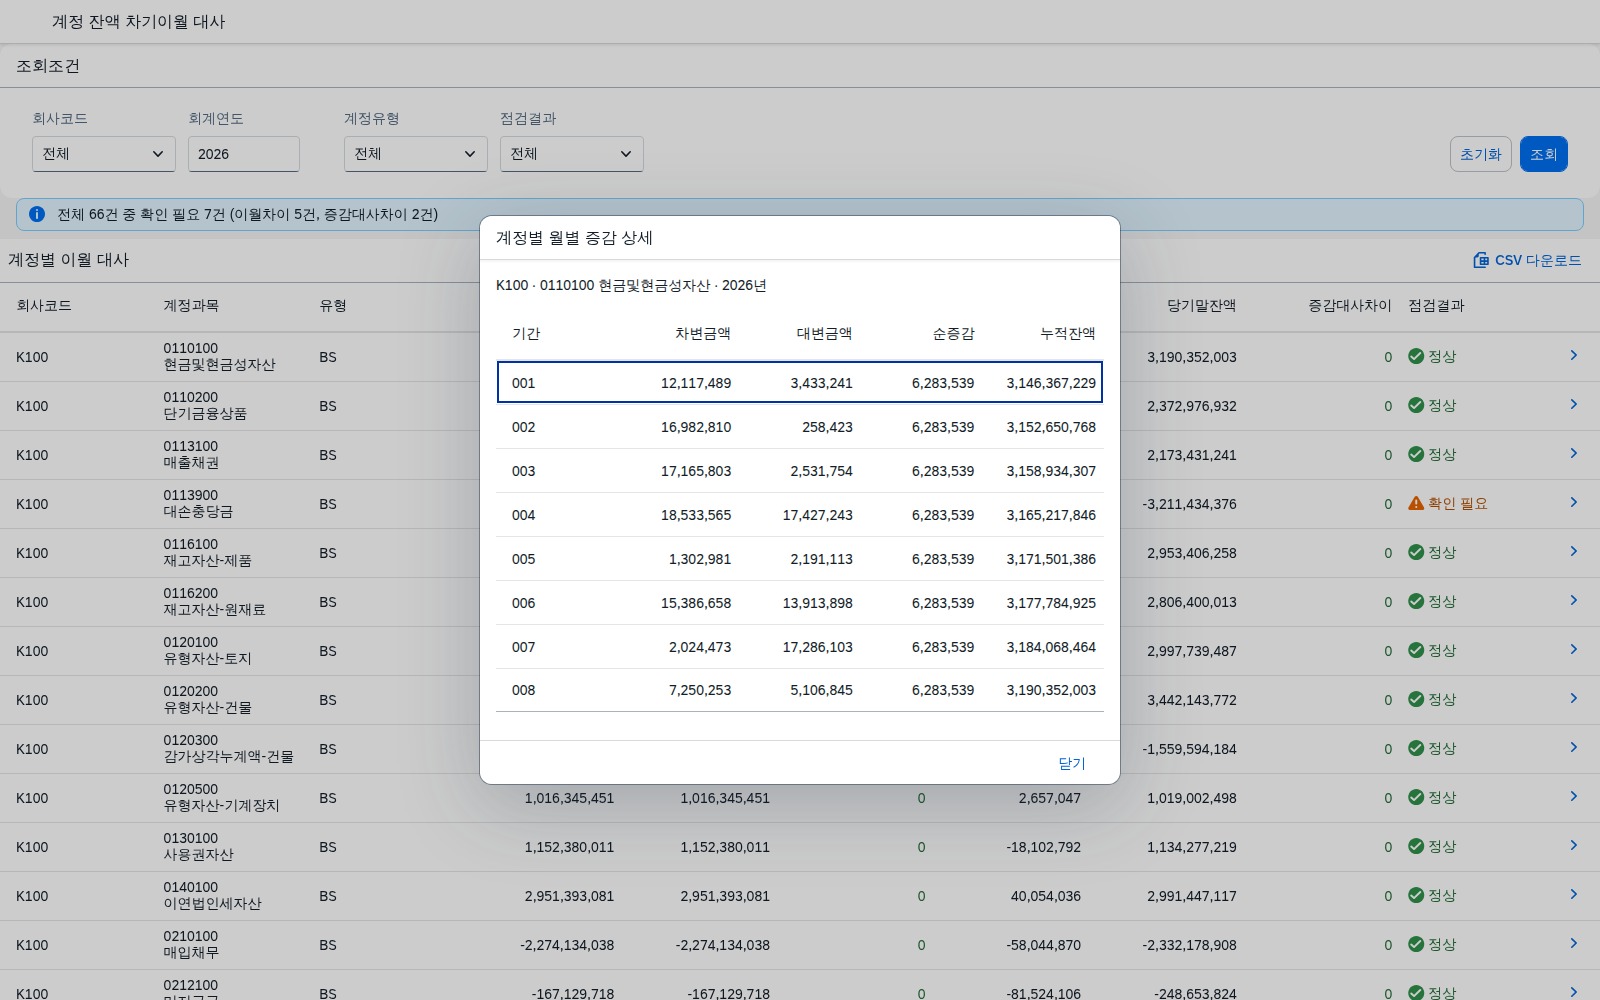Open the 계정유형 dropdown

point(416,154)
